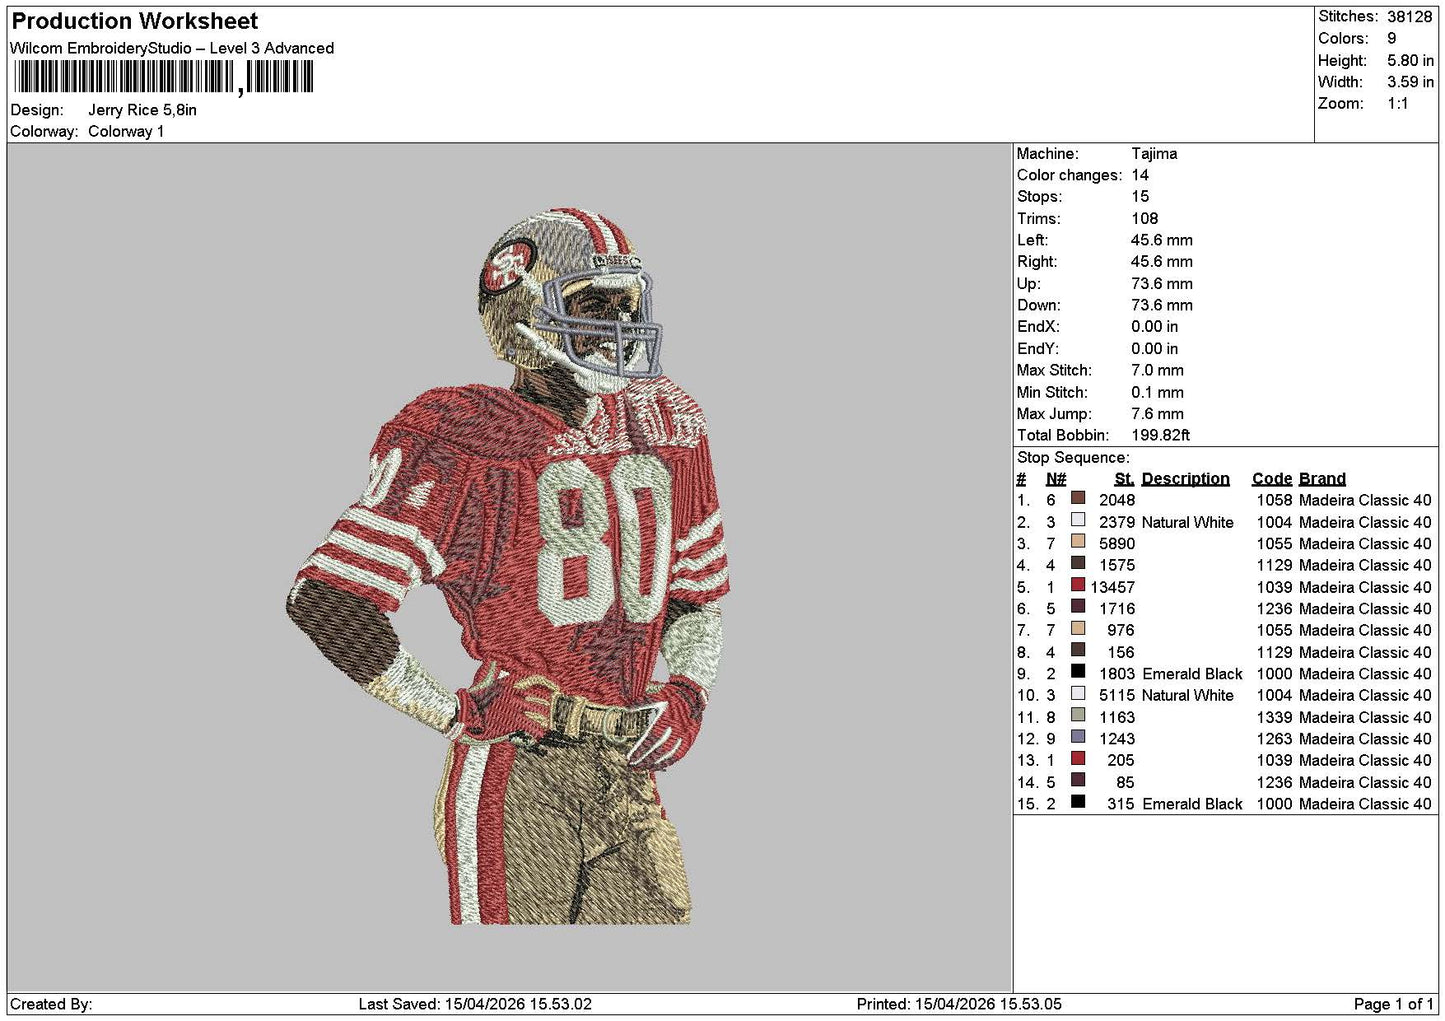Image resolution: width=1445 pixels, height=1021 pixels.
Task: Click the 'Brand' column header
Action: coord(1322,479)
